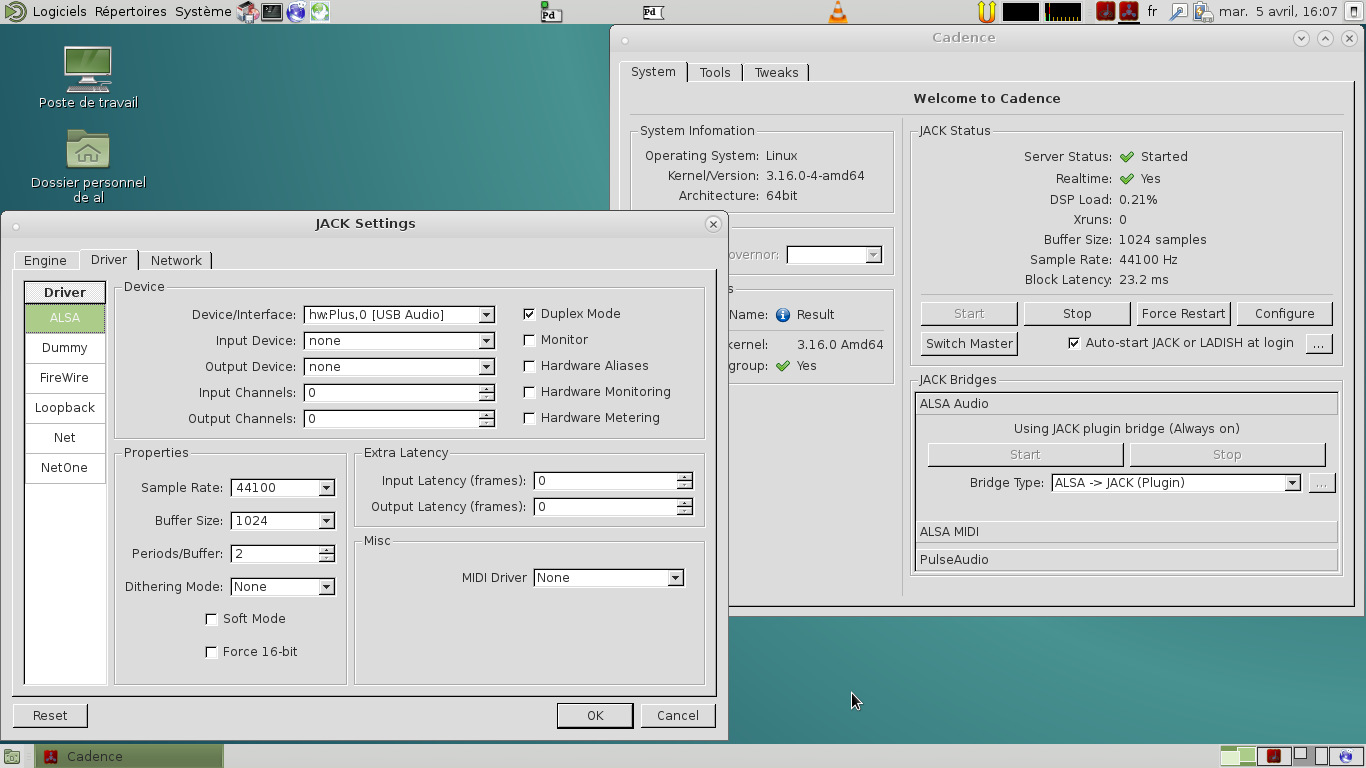This screenshot has height=768, width=1366.
Task: Launch the terminal from the top panel
Action: click(x=272, y=12)
